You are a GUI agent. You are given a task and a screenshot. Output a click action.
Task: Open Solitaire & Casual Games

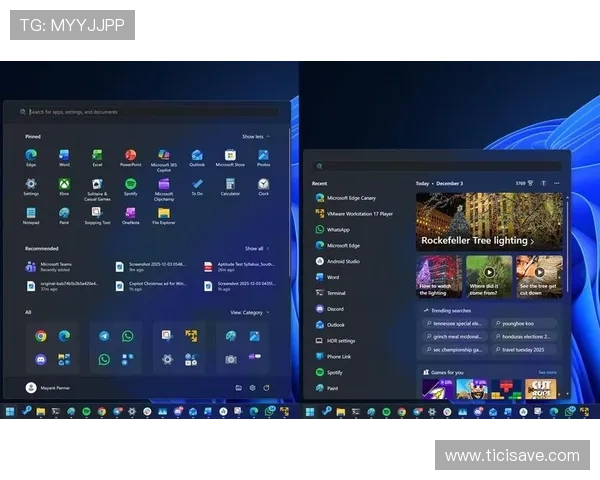[x=97, y=189]
